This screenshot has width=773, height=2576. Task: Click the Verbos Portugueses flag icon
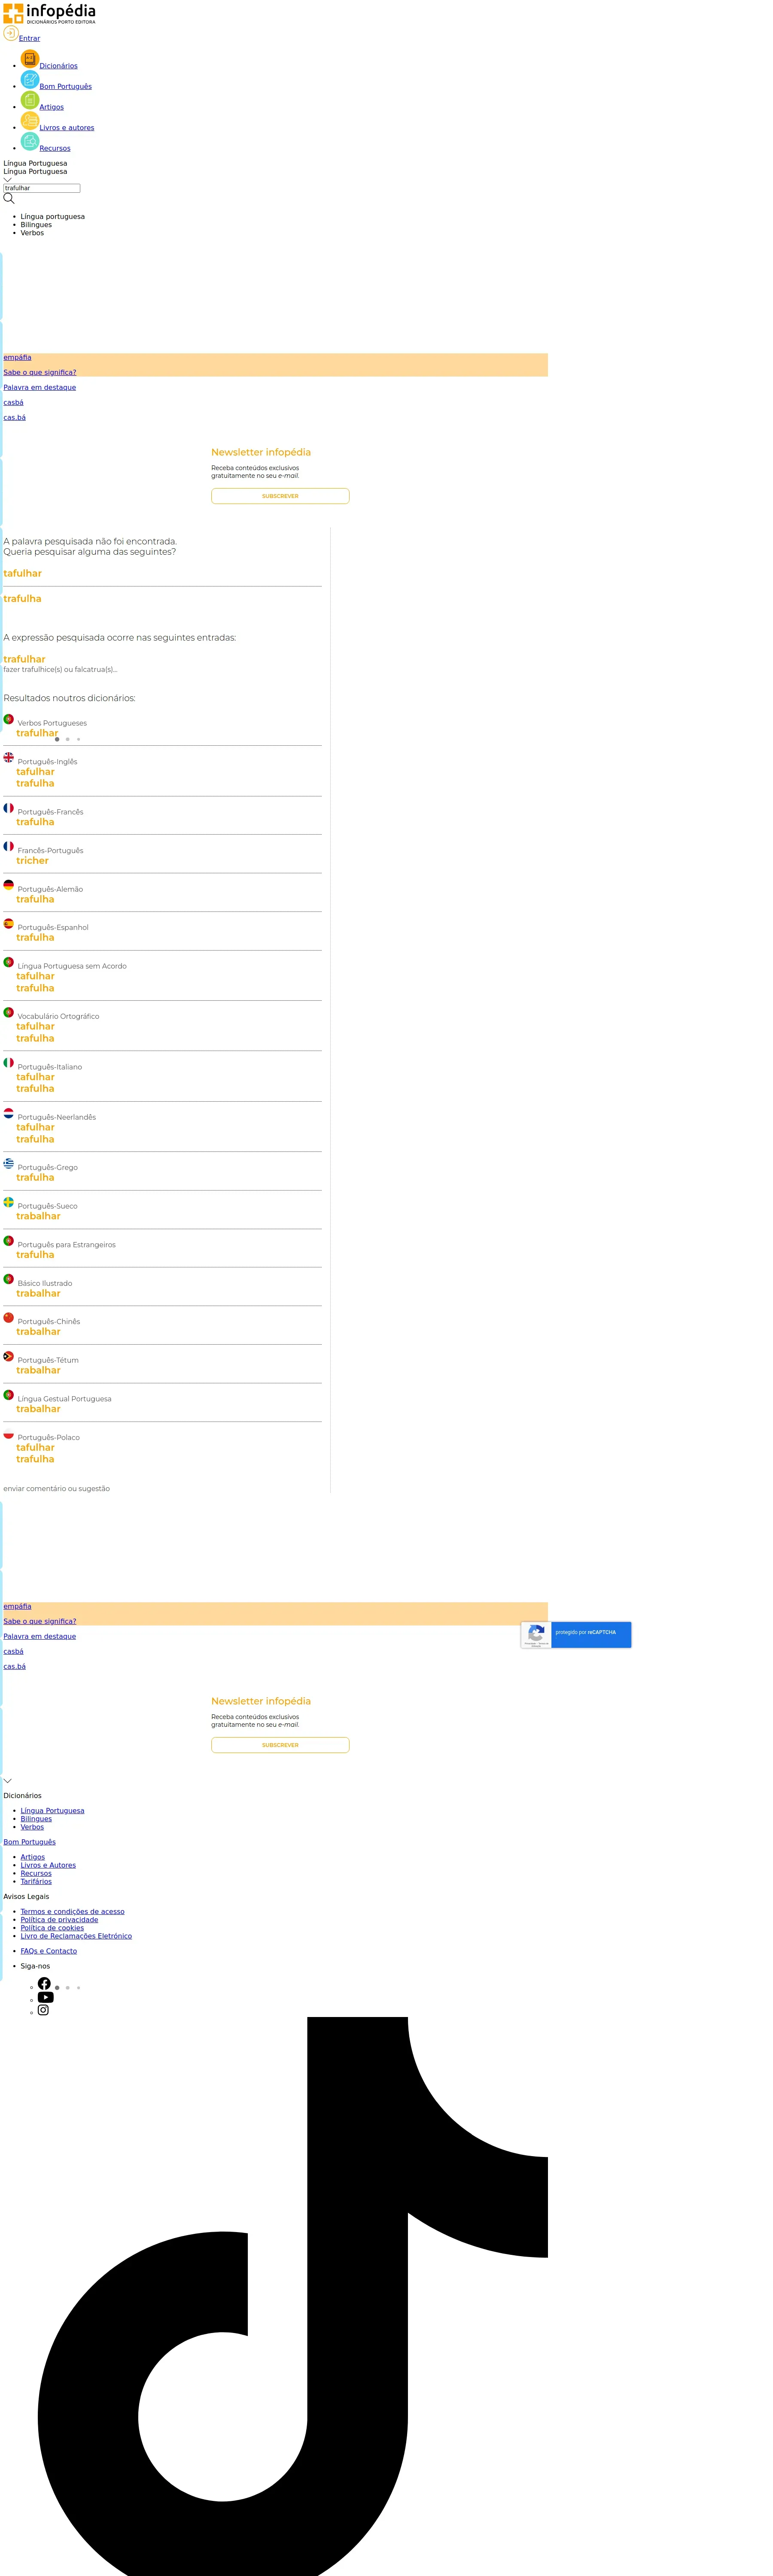(x=8, y=719)
